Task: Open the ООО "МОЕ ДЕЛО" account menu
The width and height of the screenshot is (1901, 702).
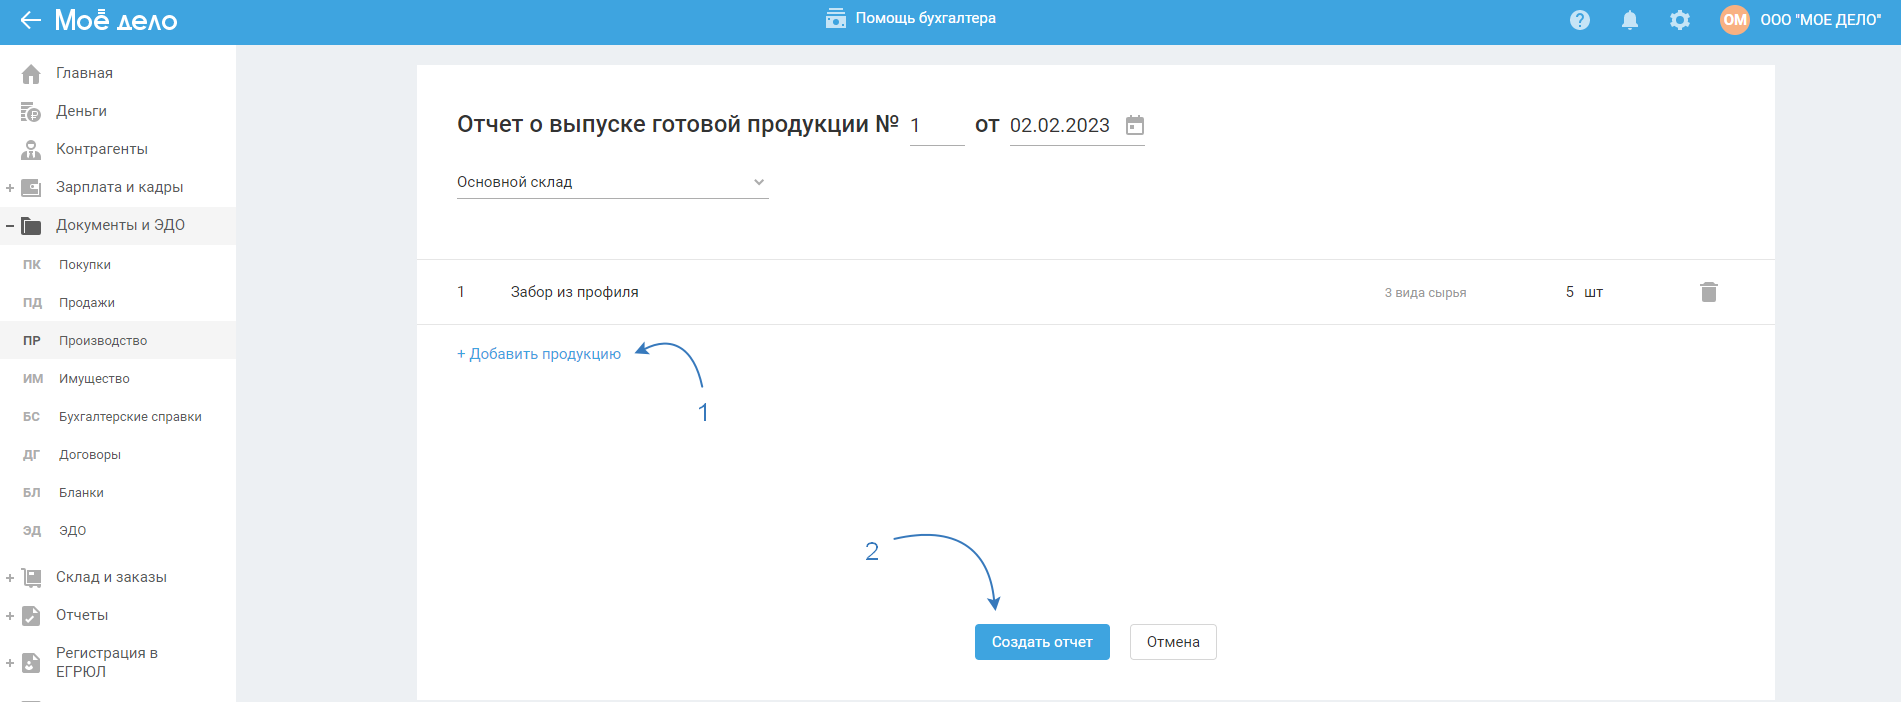Action: coord(1820,20)
